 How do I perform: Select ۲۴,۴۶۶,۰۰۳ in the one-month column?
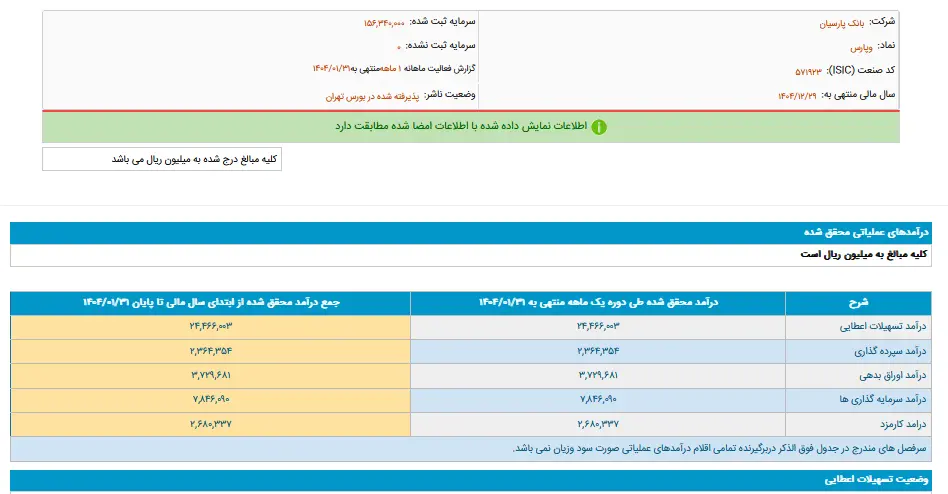(598, 327)
